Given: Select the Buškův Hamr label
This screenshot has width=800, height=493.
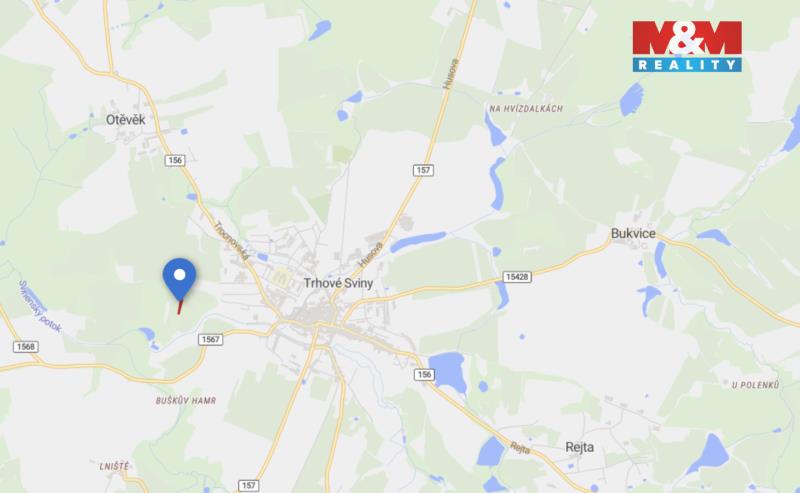Looking at the screenshot, I should click(186, 401).
